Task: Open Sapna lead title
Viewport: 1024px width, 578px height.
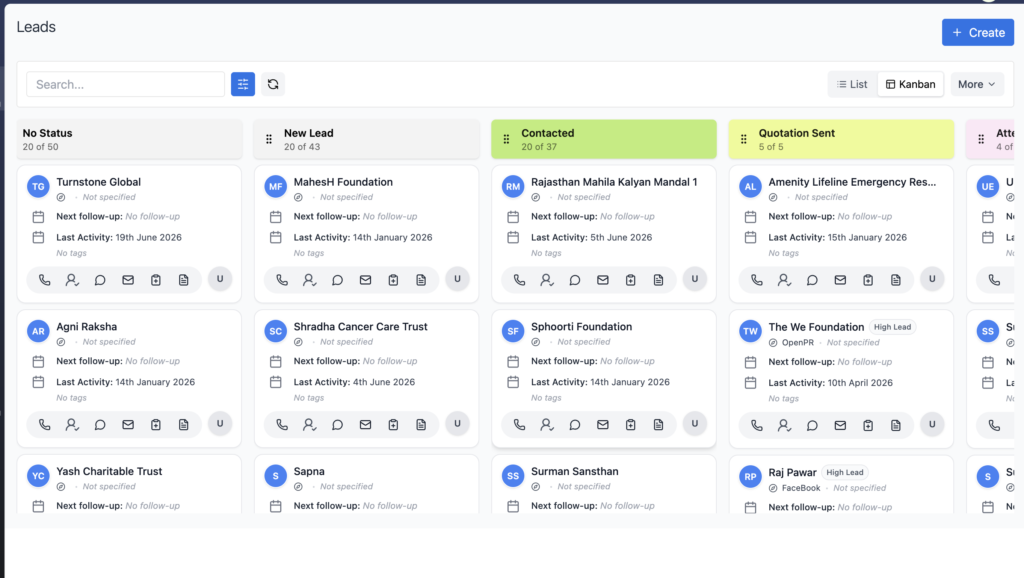Action: [309, 472]
